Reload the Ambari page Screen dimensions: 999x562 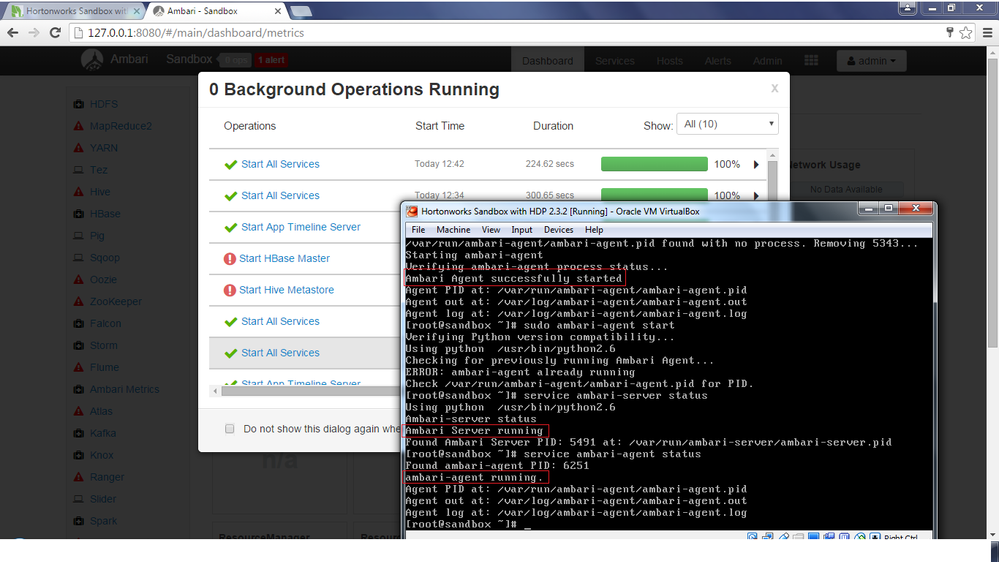click(55, 32)
